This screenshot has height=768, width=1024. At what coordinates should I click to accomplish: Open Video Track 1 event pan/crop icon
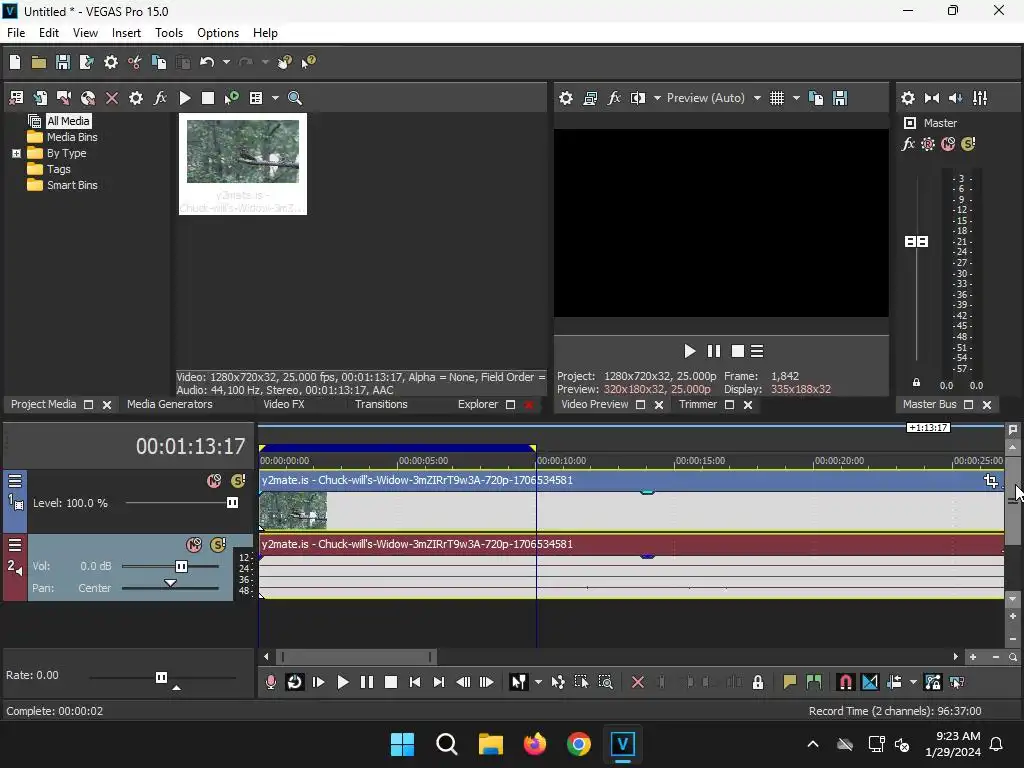pos(991,481)
